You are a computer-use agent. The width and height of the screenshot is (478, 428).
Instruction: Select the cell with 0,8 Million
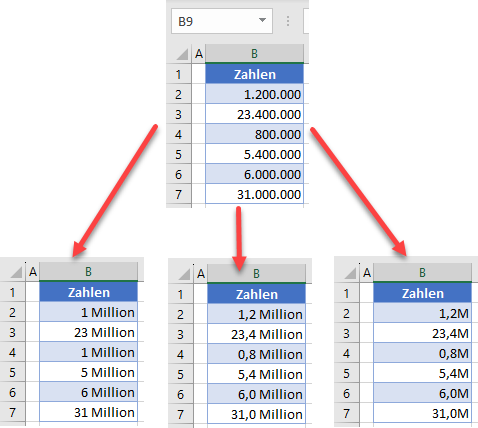point(256,354)
